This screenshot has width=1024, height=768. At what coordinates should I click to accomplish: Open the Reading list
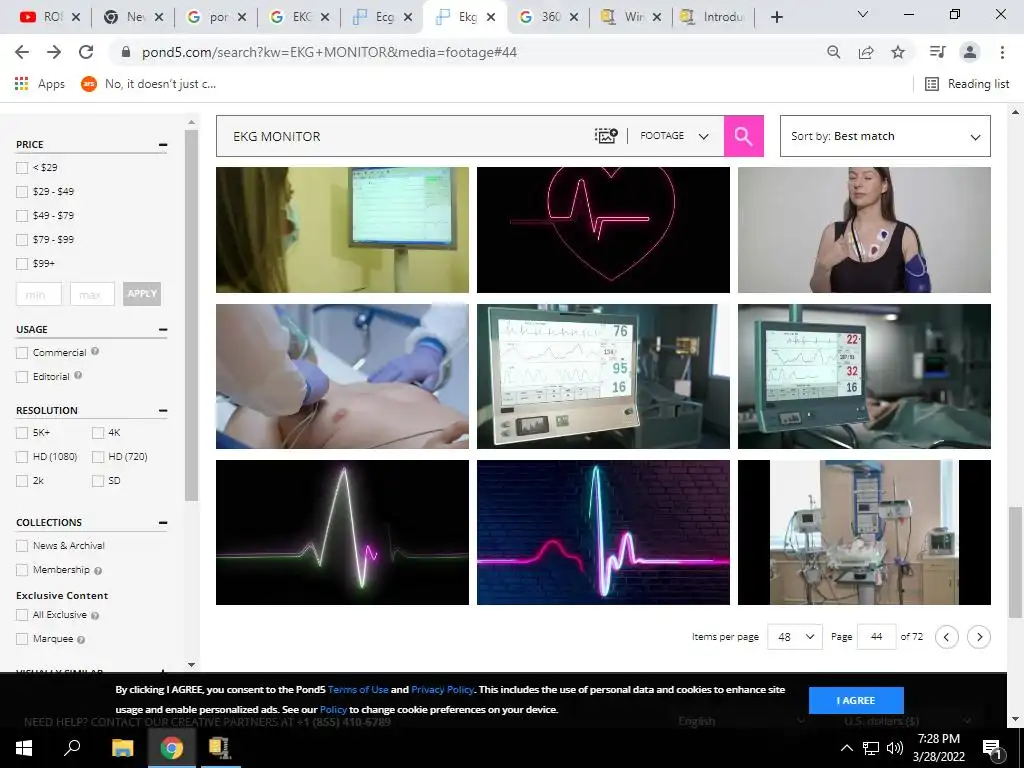point(967,84)
